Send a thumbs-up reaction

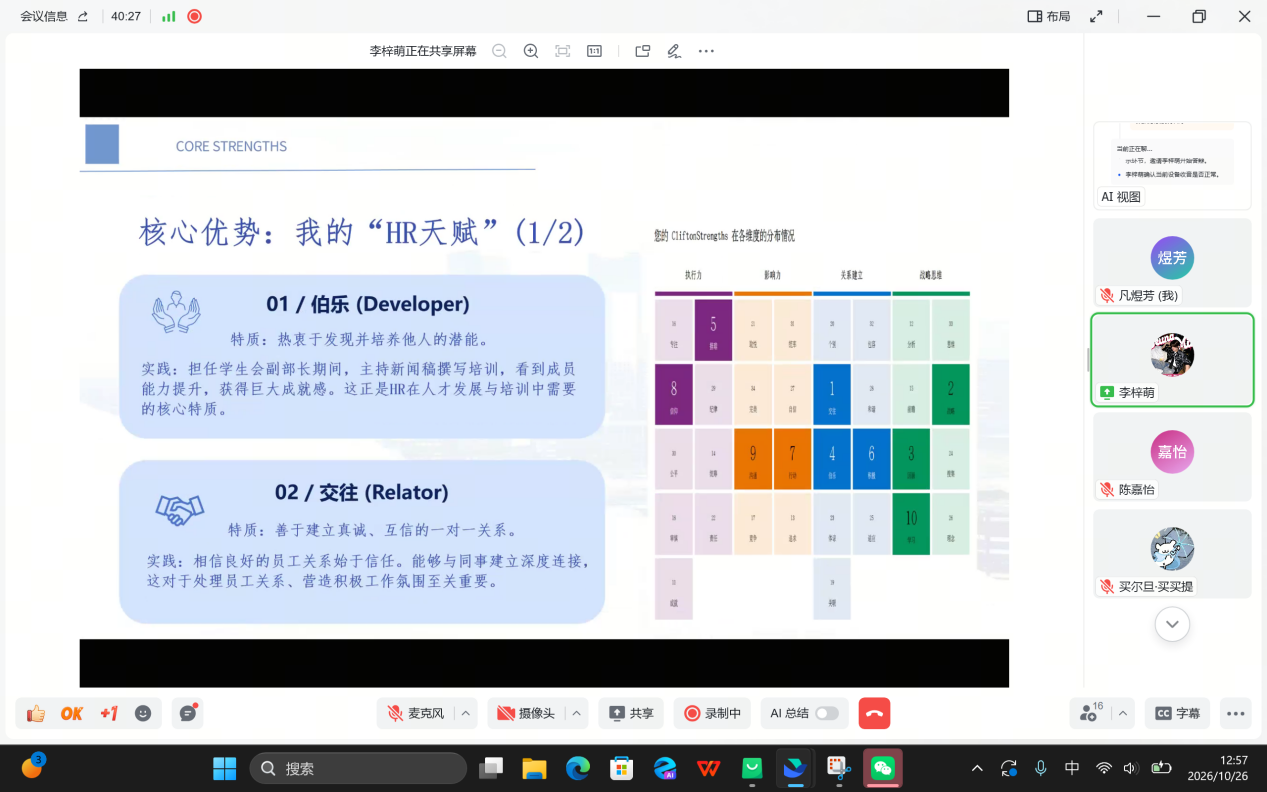click(36, 713)
